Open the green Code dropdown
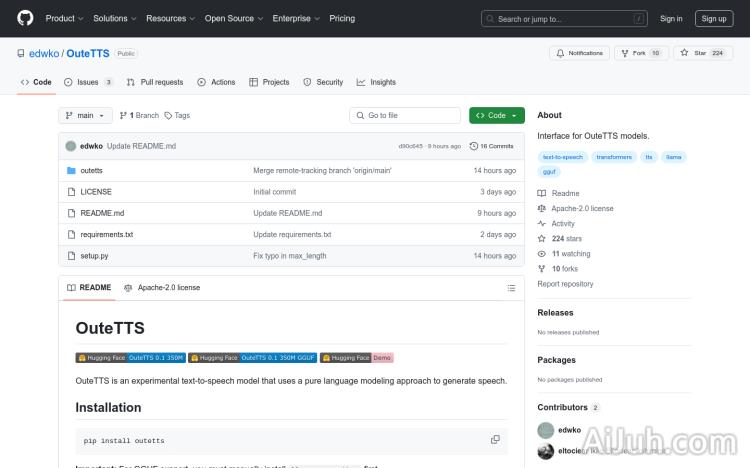This screenshot has width=750, height=468. tap(496, 115)
